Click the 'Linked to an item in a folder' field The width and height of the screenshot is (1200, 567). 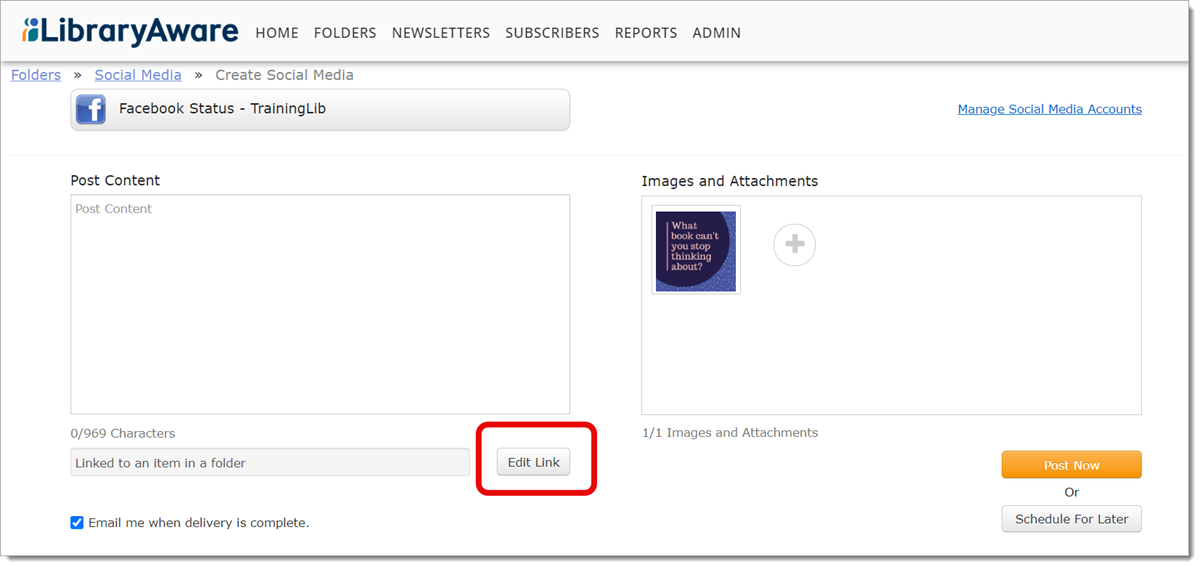[x=270, y=462]
